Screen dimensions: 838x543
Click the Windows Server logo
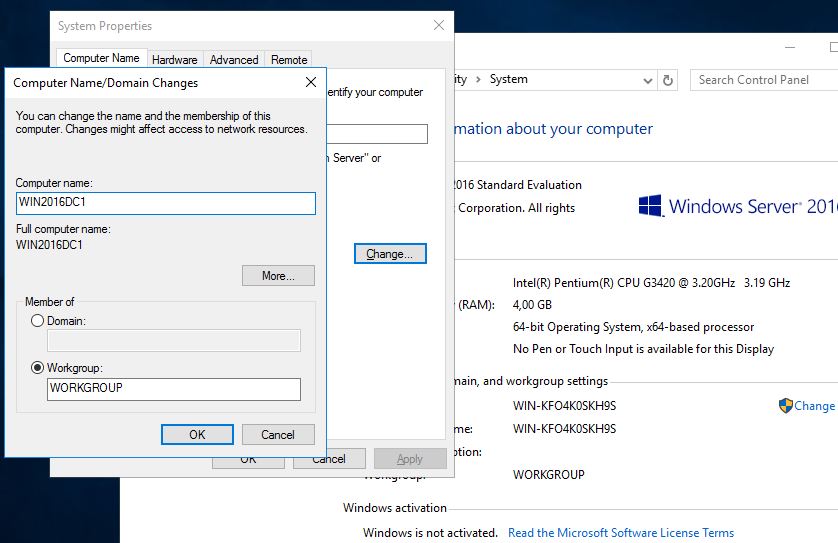click(738, 206)
